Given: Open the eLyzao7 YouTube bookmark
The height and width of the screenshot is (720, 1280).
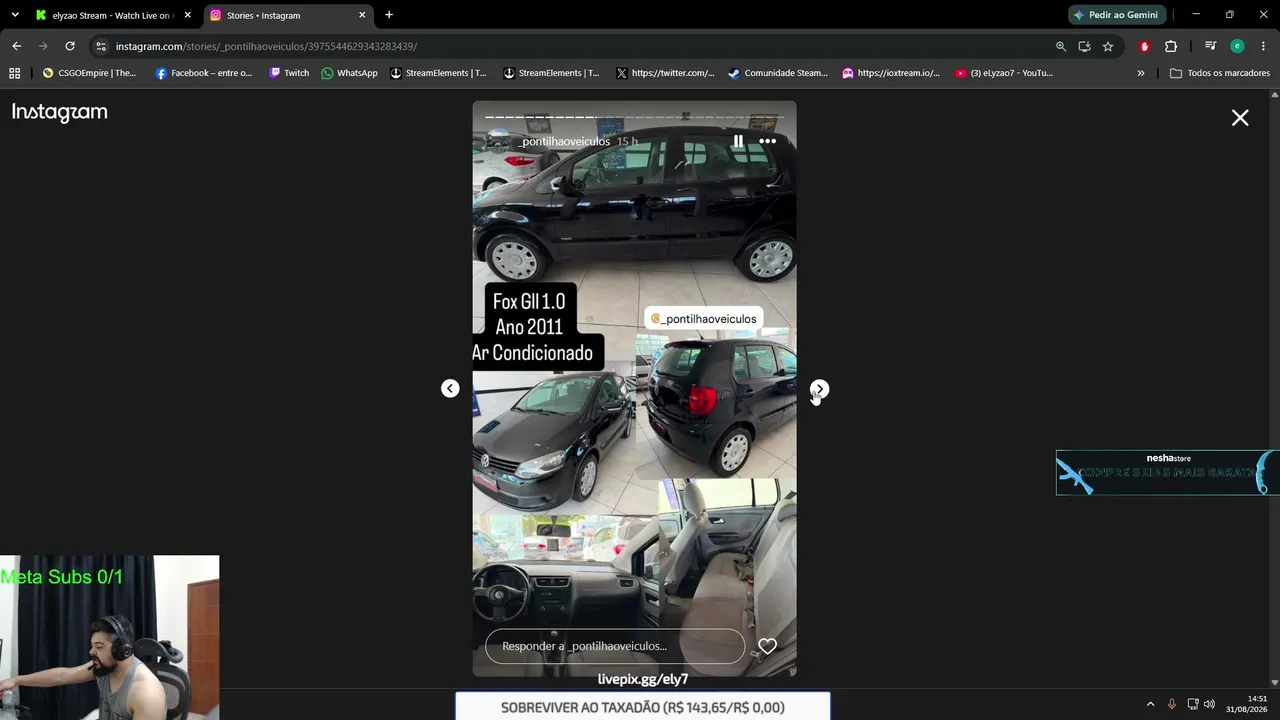Looking at the screenshot, I should pyautogui.click(x=1004, y=73).
